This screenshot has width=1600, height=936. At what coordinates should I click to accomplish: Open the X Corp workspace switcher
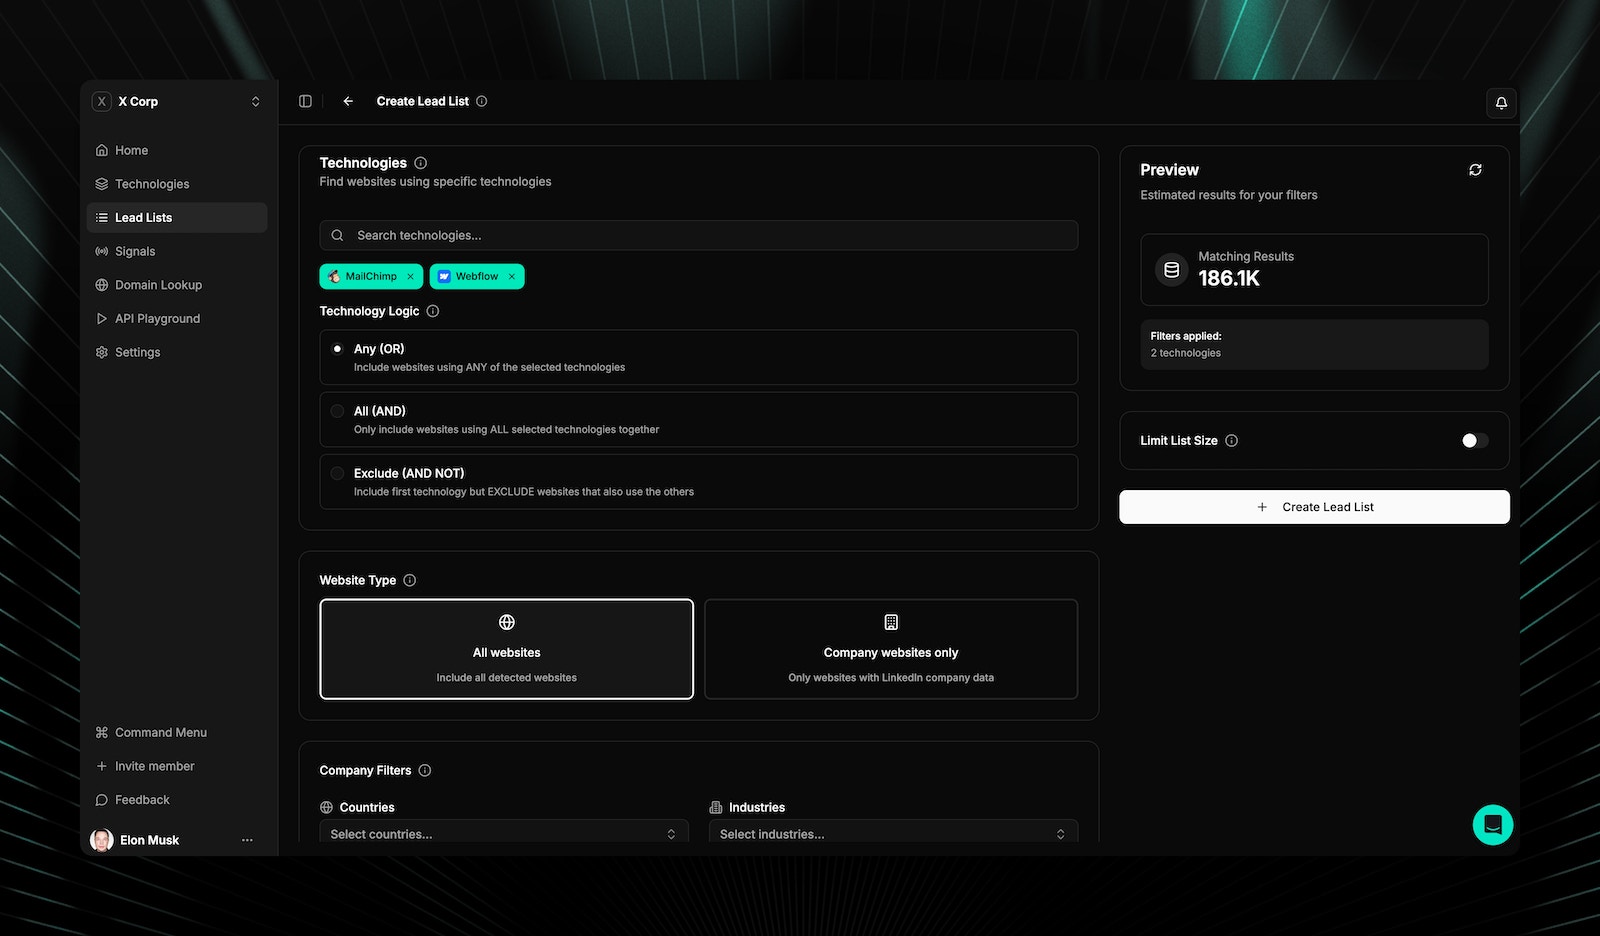[177, 101]
